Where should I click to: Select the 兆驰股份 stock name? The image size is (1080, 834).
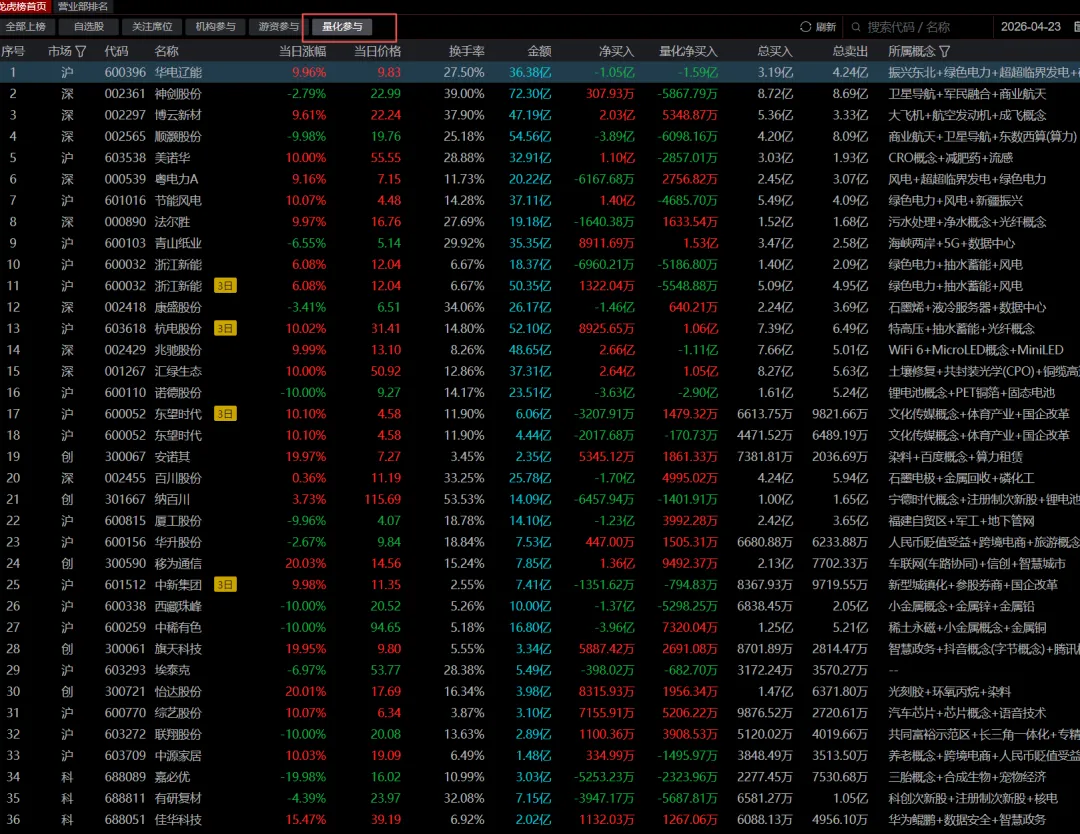coord(178,350)
